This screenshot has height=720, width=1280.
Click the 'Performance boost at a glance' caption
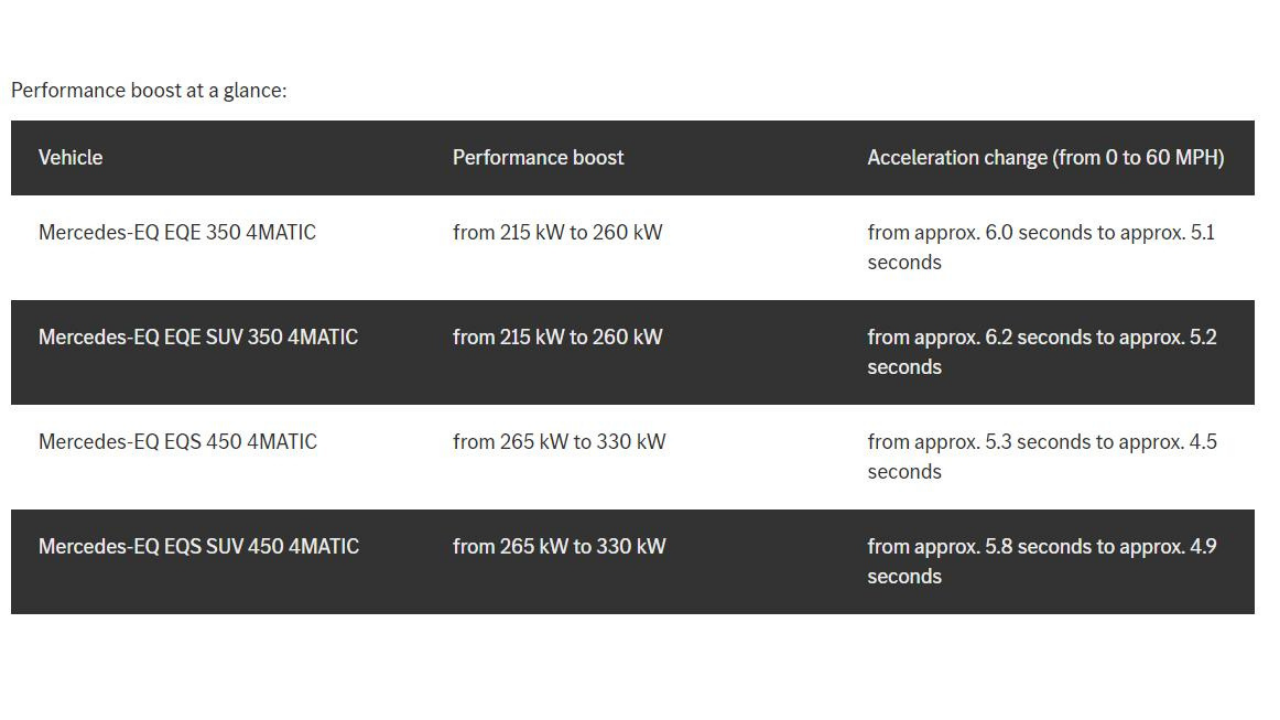[149, 90]
